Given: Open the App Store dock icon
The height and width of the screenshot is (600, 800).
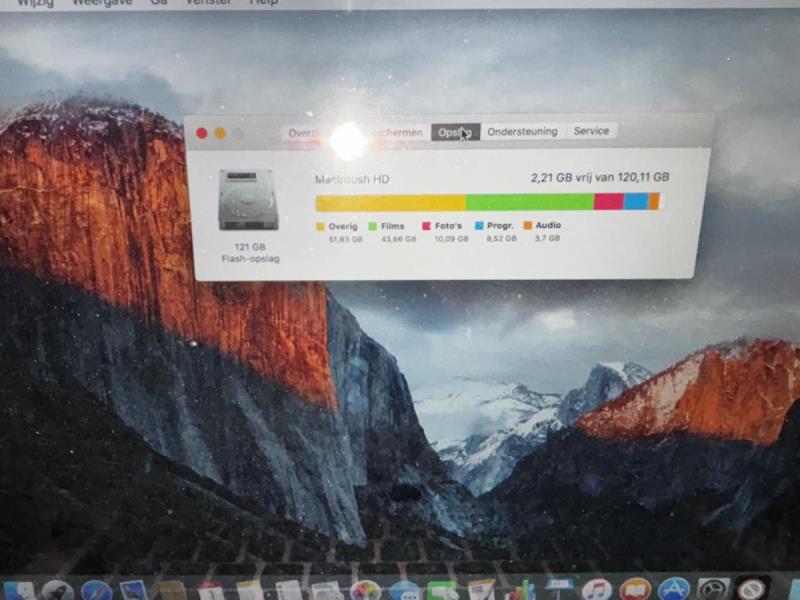Looking at the screenshot, I should point(673,590).
